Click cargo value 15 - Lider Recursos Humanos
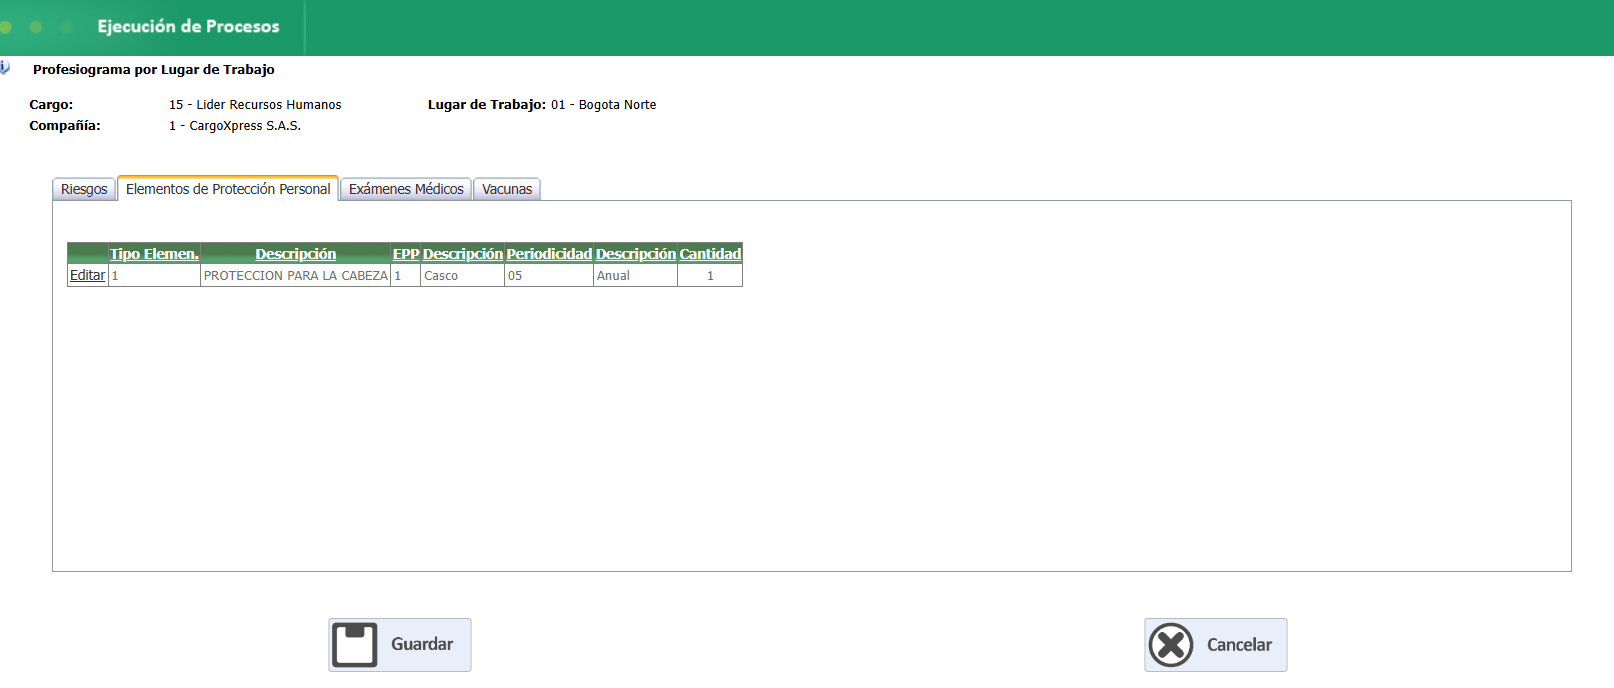Viewport: 1614px width, 688px height. [x=255, y=105]
